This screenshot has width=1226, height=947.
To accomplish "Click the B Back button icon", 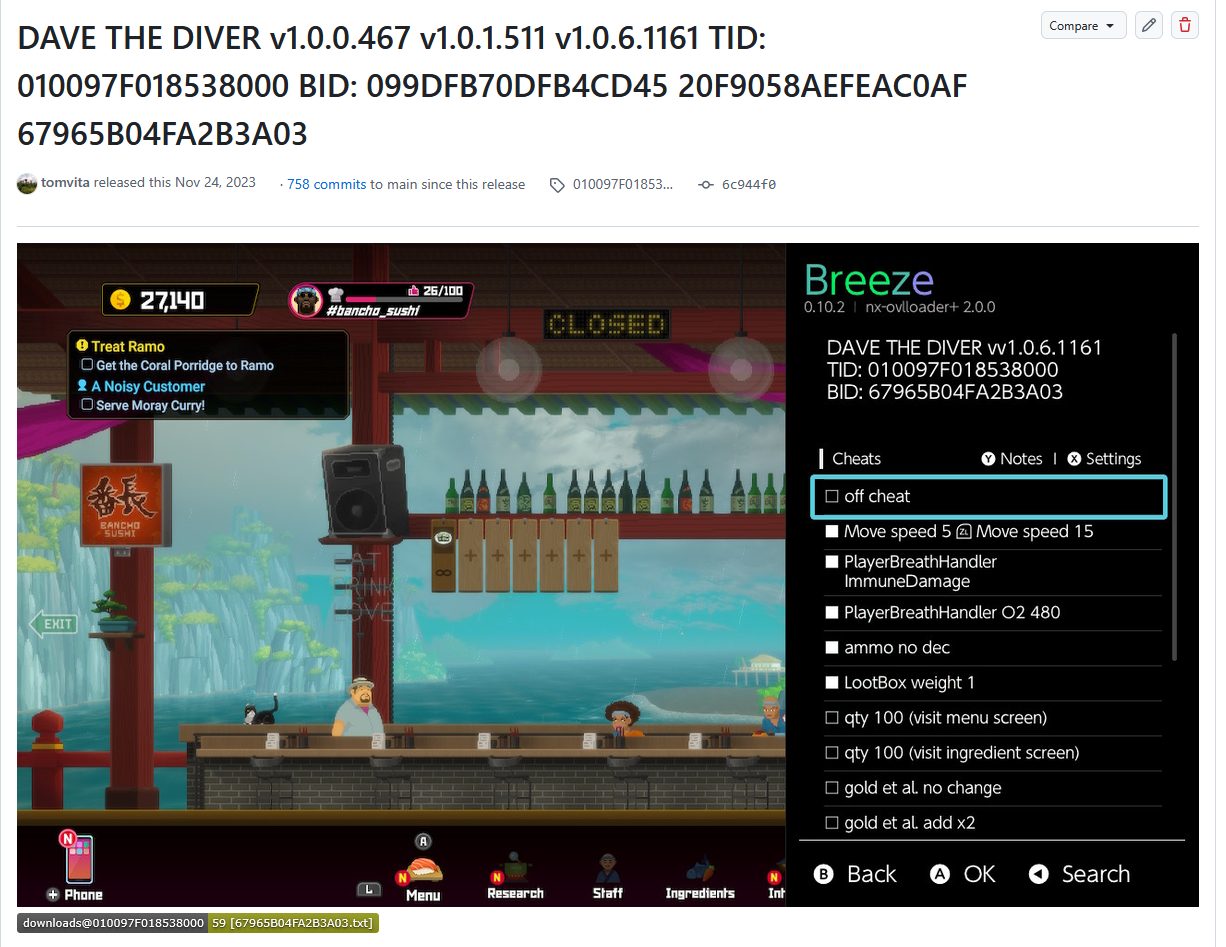I will point(824,874).
